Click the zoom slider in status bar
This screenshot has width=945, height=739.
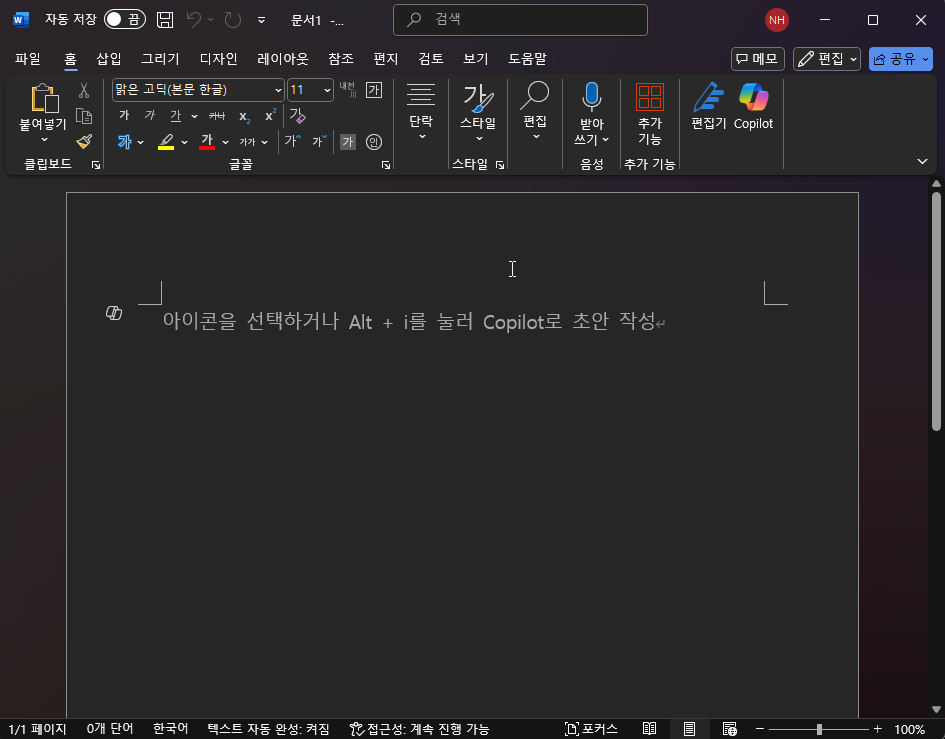[818, 729]
